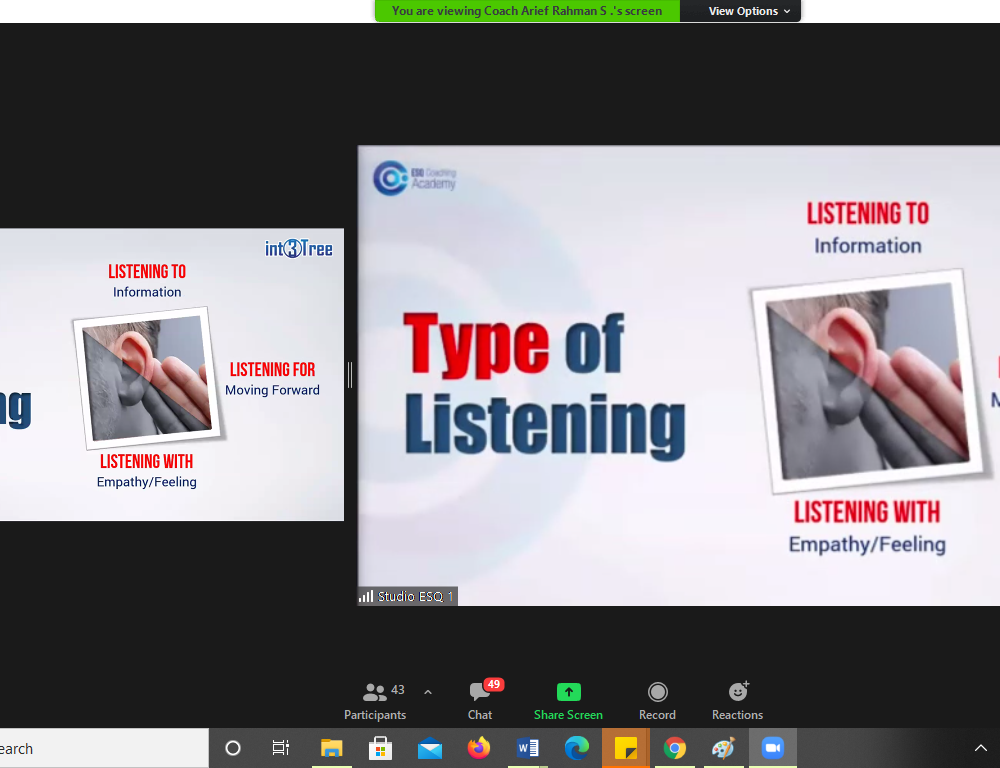The image size is (1000, 768).
Task: Open the Chat panel with unread messages
Action: (480, 700)
